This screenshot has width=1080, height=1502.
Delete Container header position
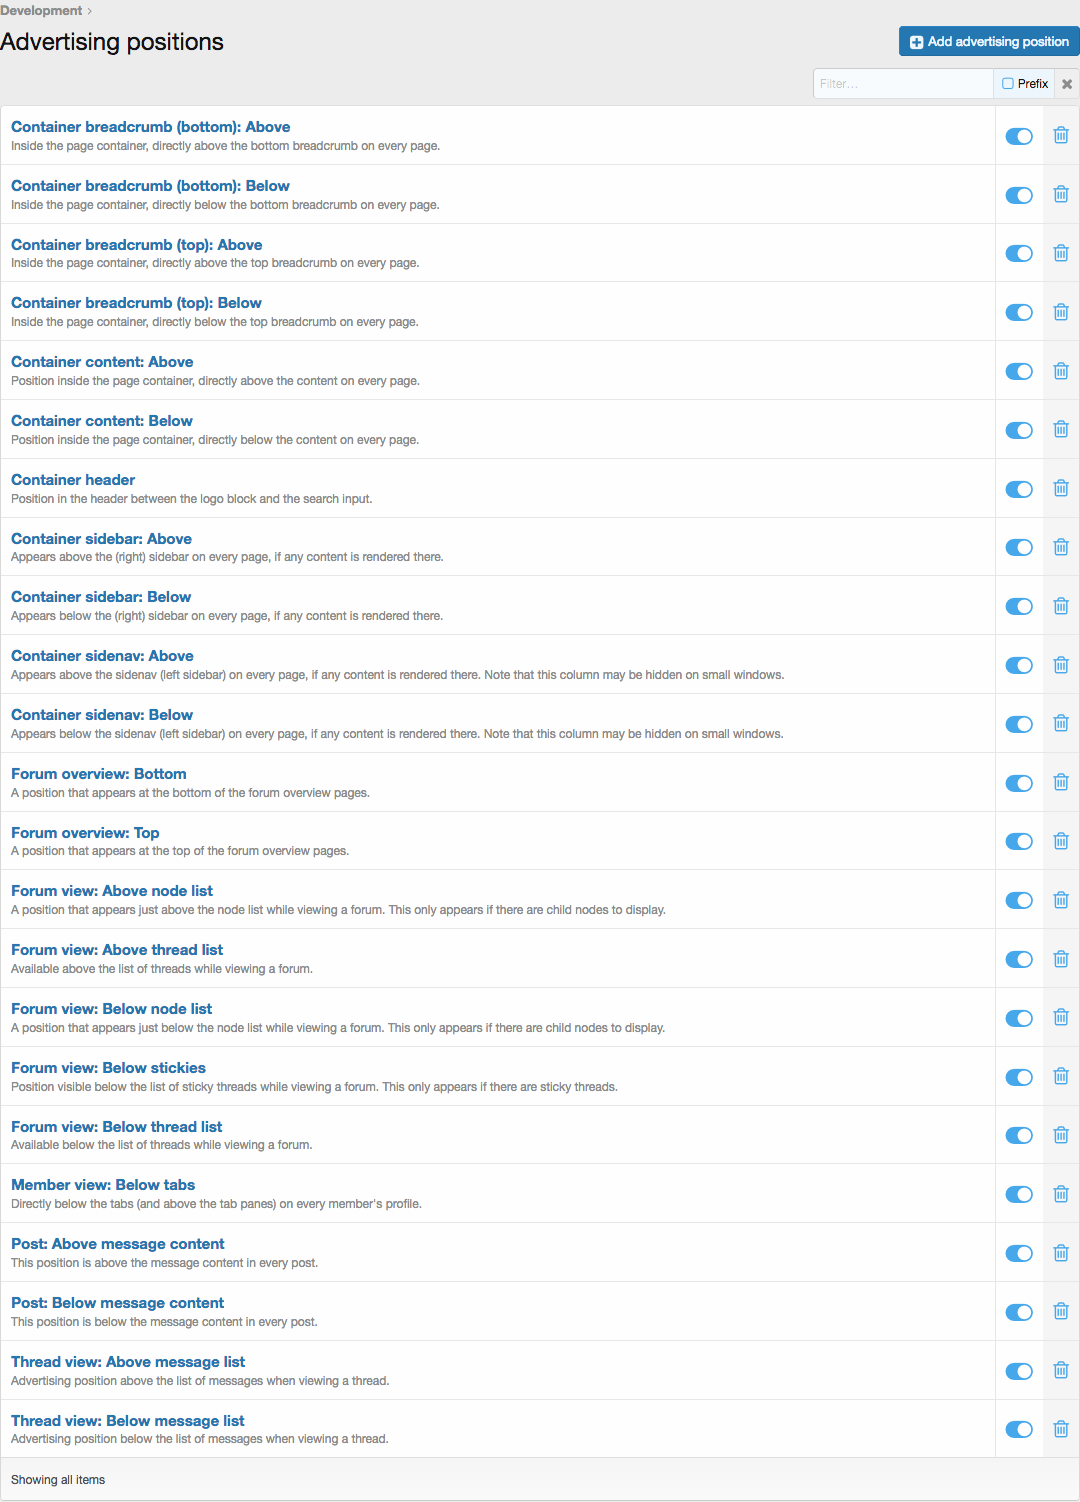pyautogui.click(x=1061, y=488)
